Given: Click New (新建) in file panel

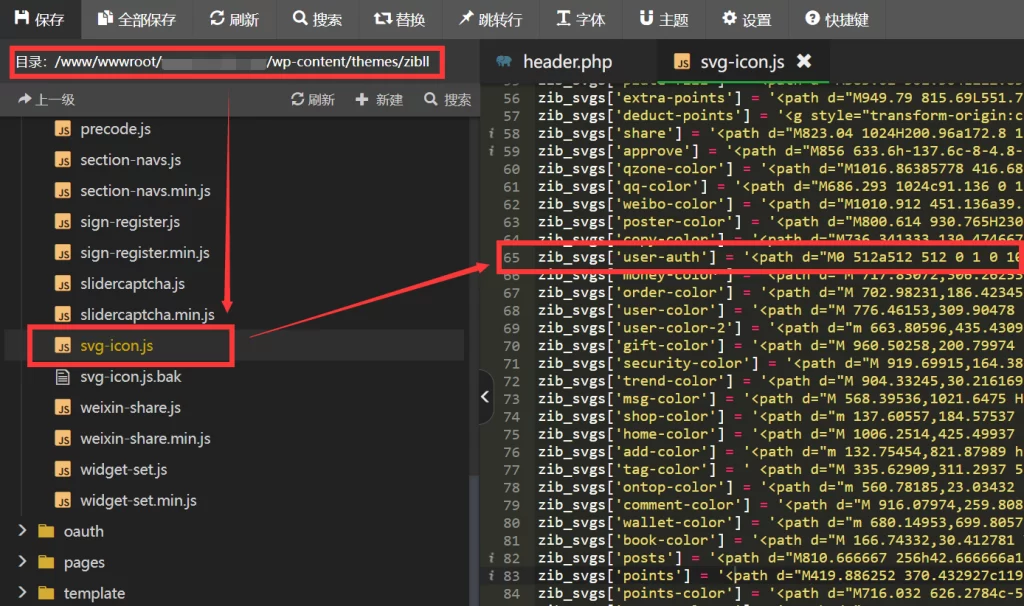Looking at the screenshot, I should 379,99.
